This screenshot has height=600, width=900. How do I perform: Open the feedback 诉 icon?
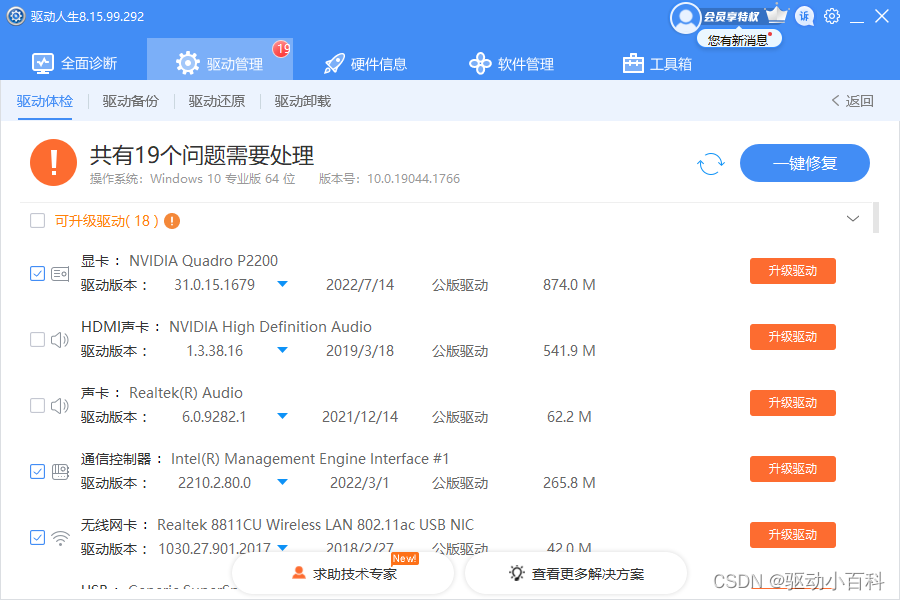tap(805, 16)
